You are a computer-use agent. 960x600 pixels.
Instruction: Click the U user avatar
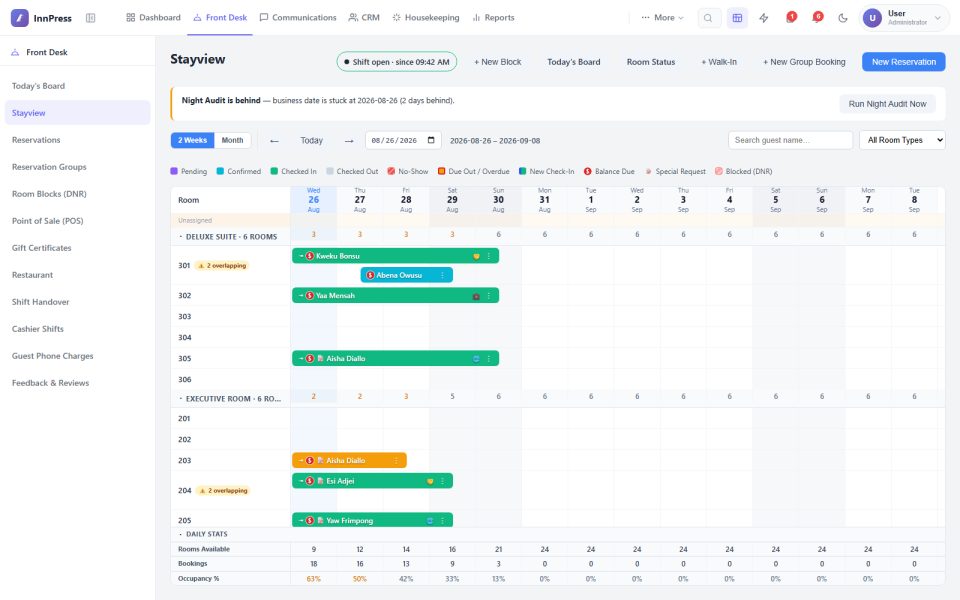[872, 18]
